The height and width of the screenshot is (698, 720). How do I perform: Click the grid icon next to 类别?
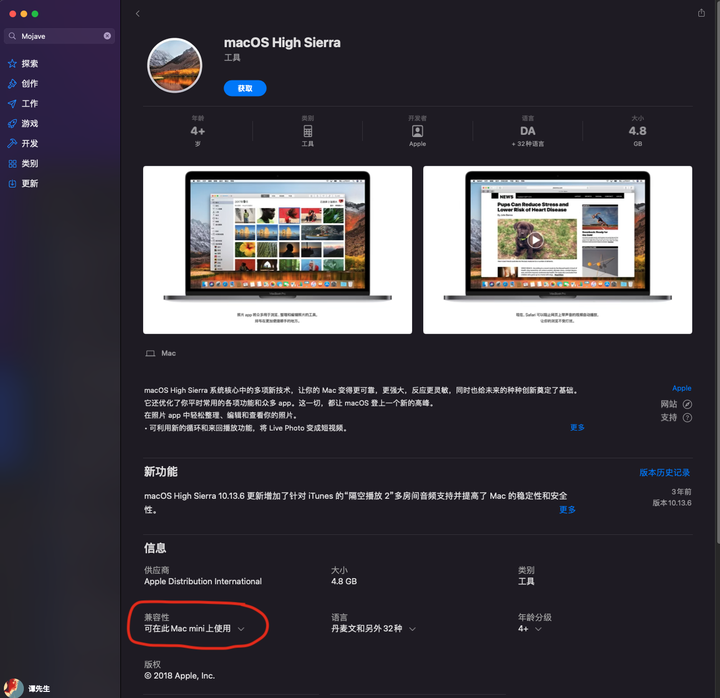pyautogui.click(x=12, y=163)
